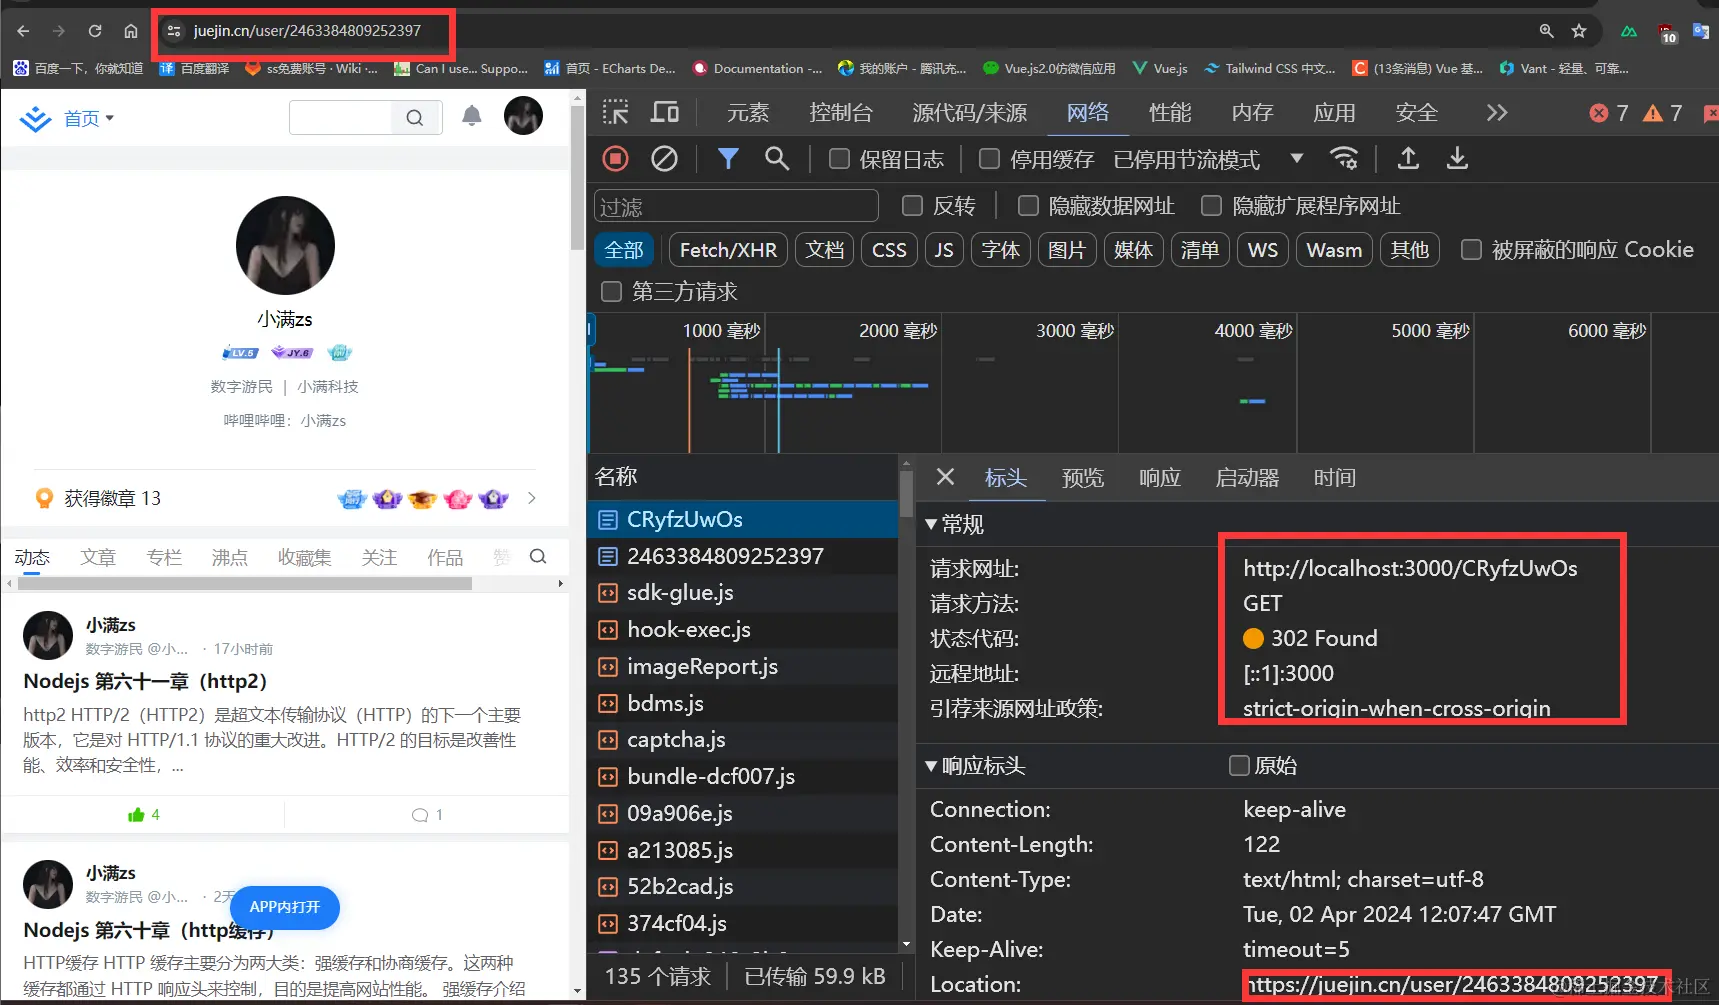The width and height of the screenshot is (1719, 1005).
Task: Open the user avatar menu in Juejin header
Action: pyautogui.click(x=523, y=116)
